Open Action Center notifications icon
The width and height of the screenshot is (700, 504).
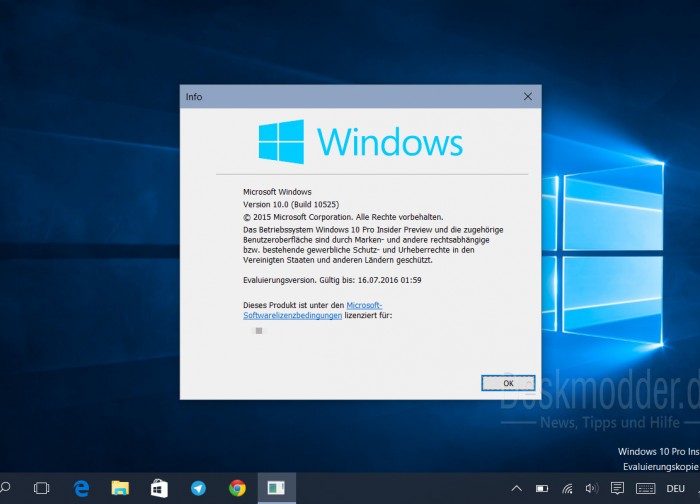(x=617, y=488)
